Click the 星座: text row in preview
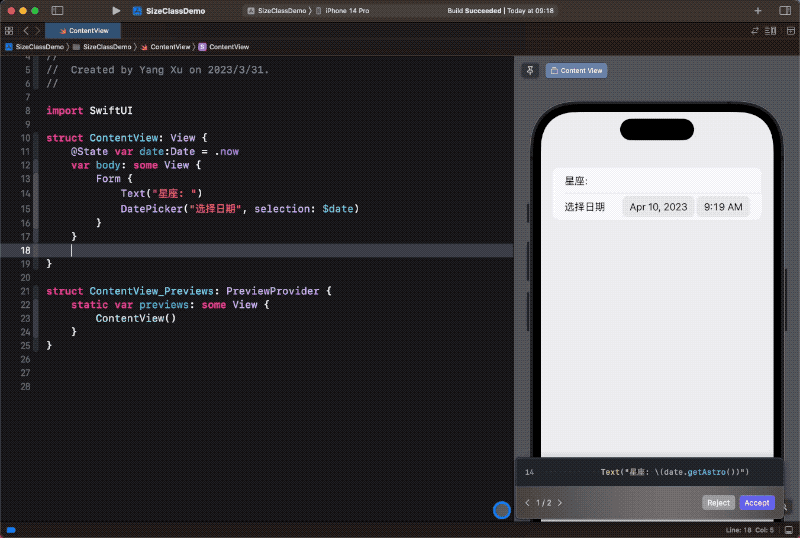 (x=657, y=181)
